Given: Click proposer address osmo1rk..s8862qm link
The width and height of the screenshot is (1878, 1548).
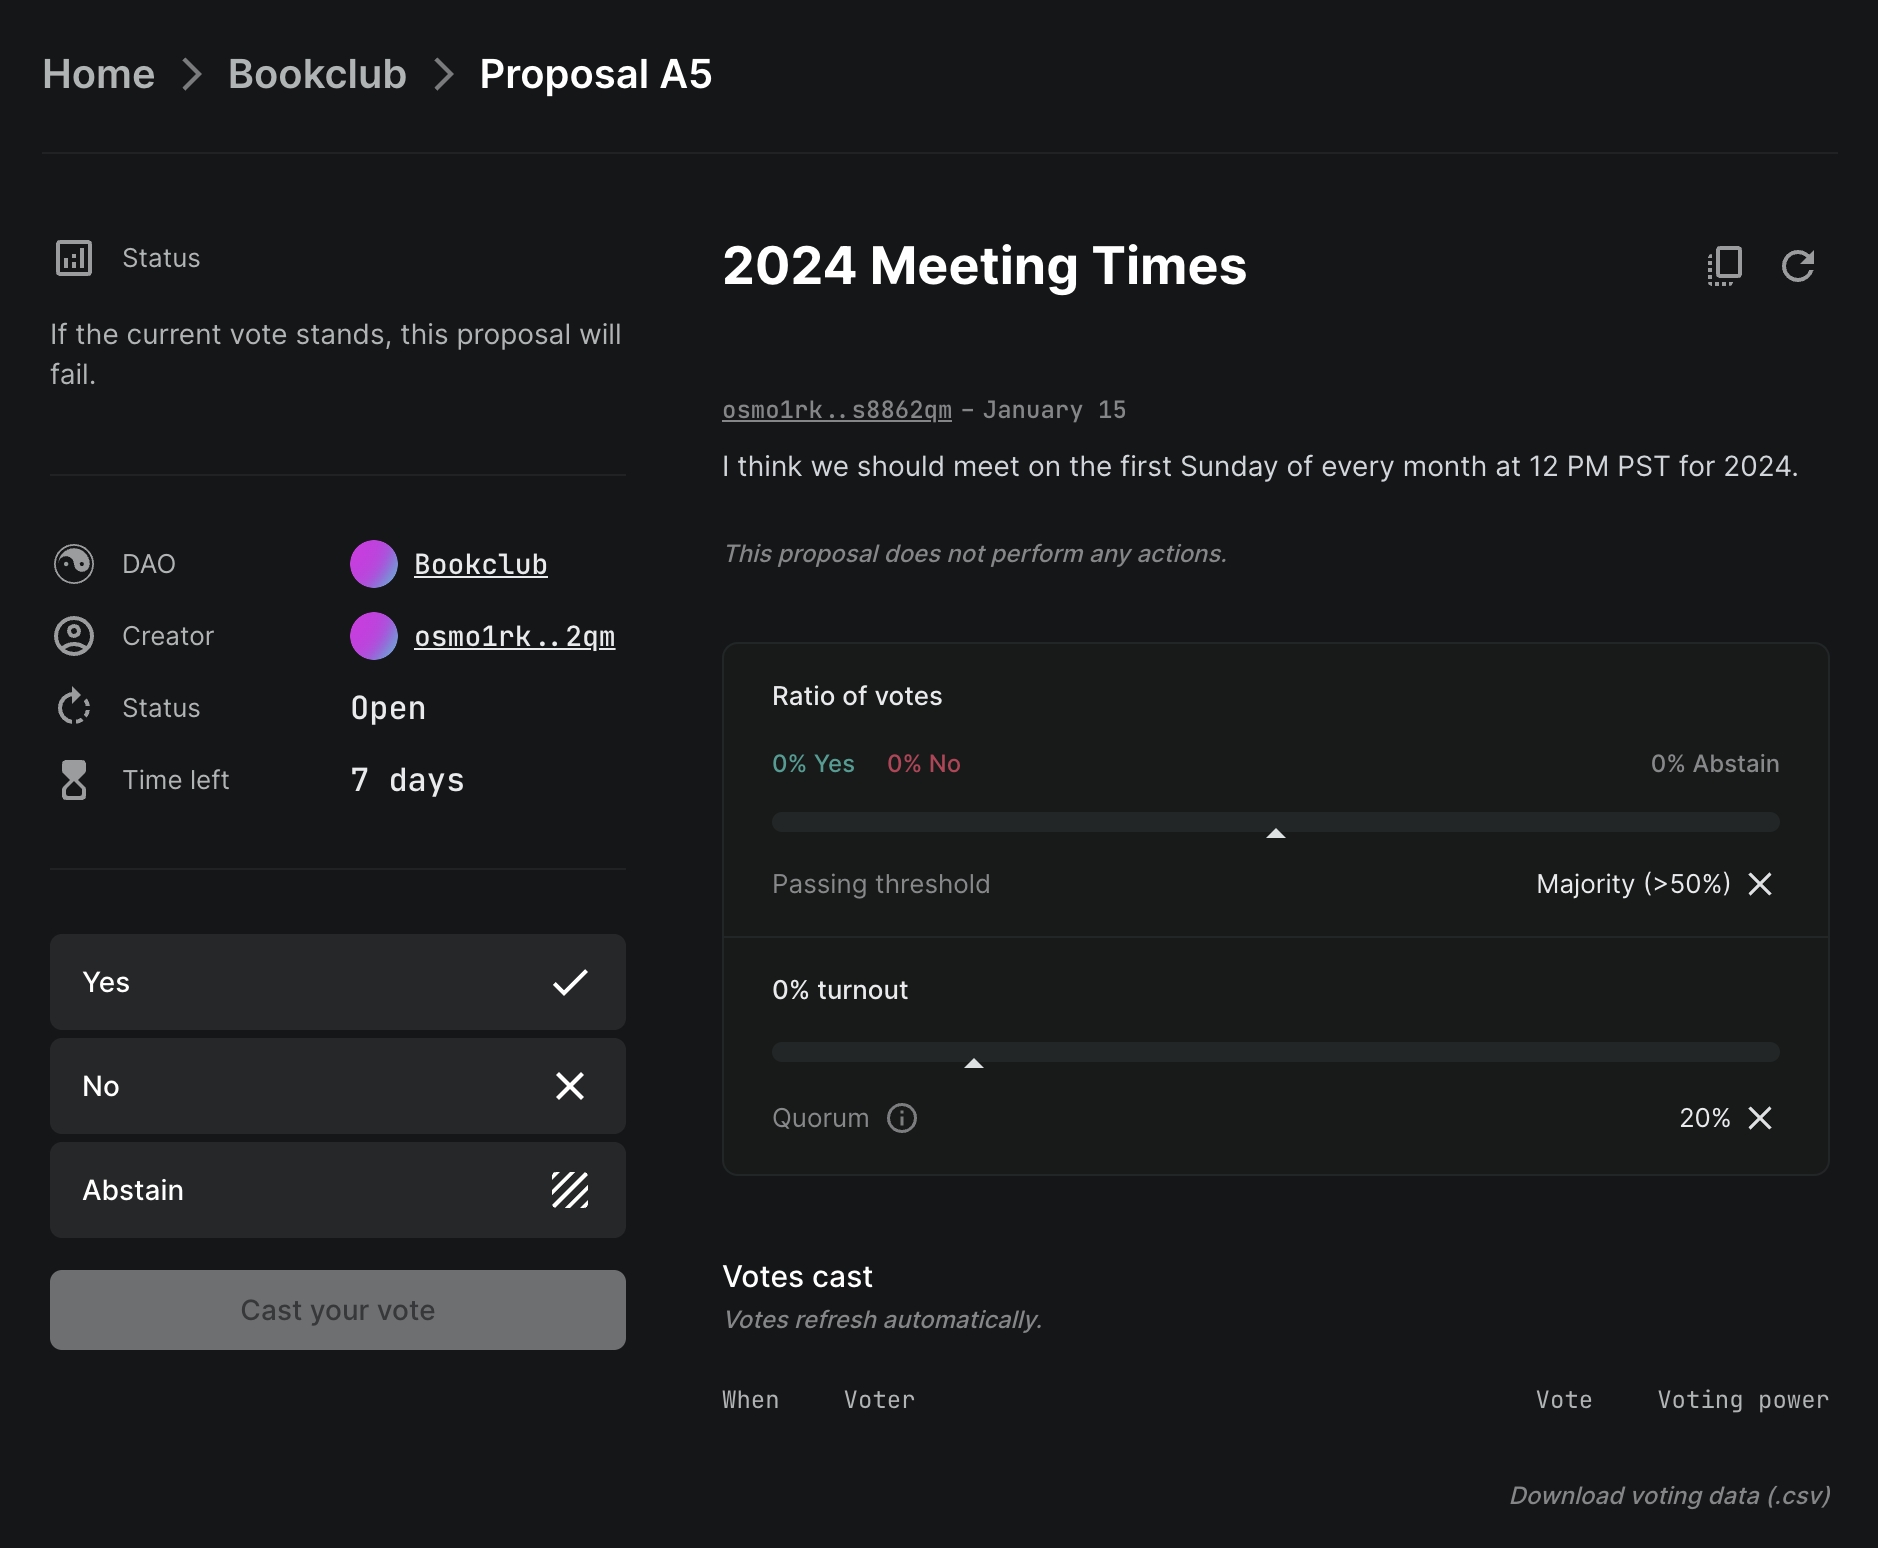Looking at the screenshot, I should pos(836,410).
